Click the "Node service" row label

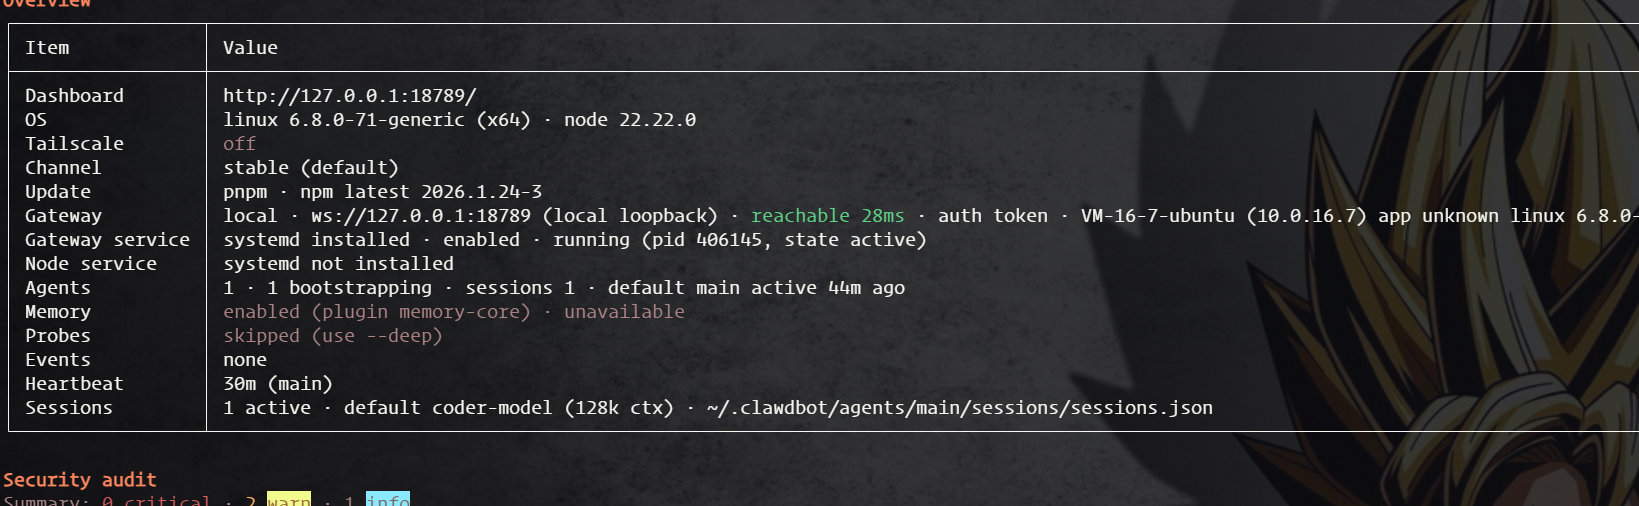click(x=91, y=264)
